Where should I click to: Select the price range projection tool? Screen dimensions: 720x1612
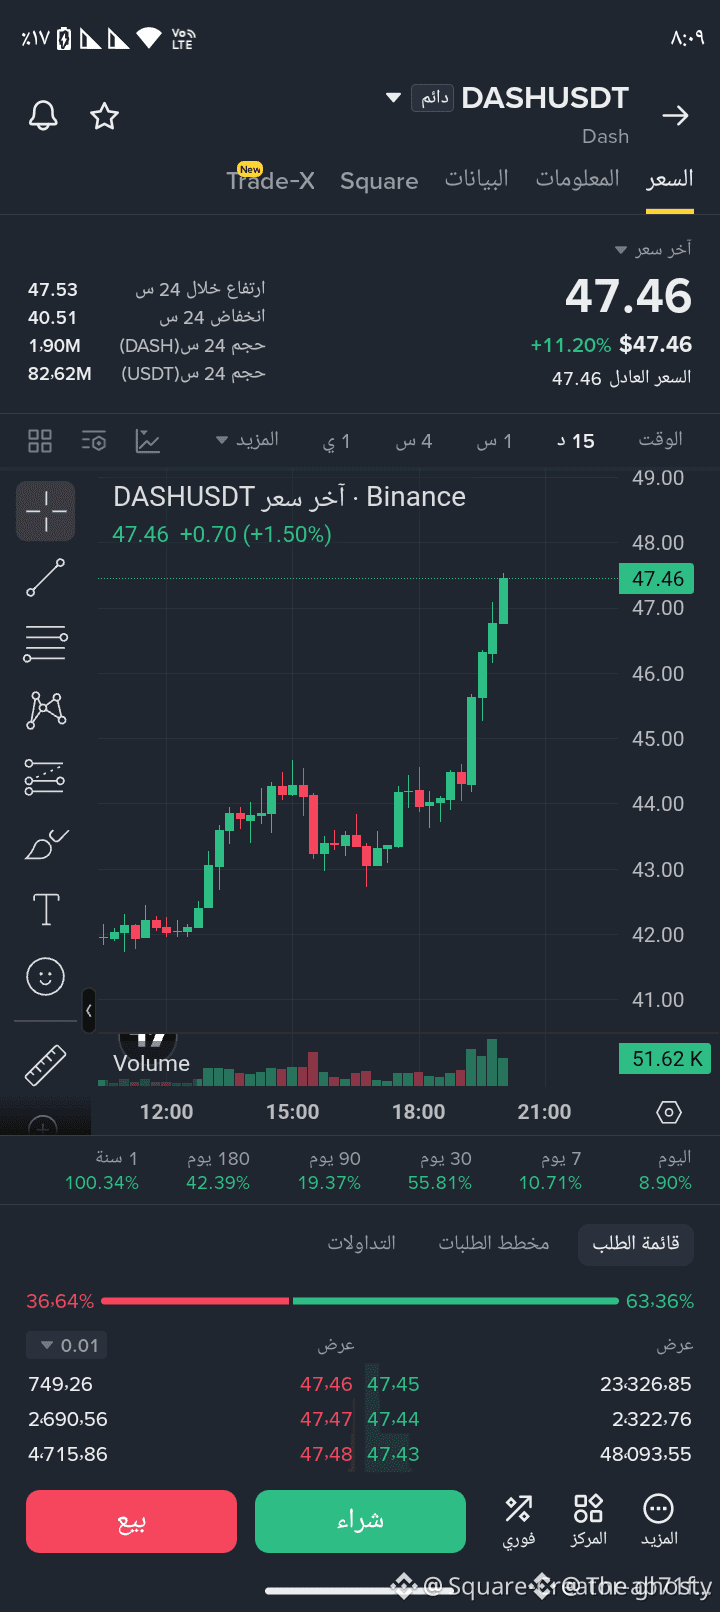(x=45, y=777)
